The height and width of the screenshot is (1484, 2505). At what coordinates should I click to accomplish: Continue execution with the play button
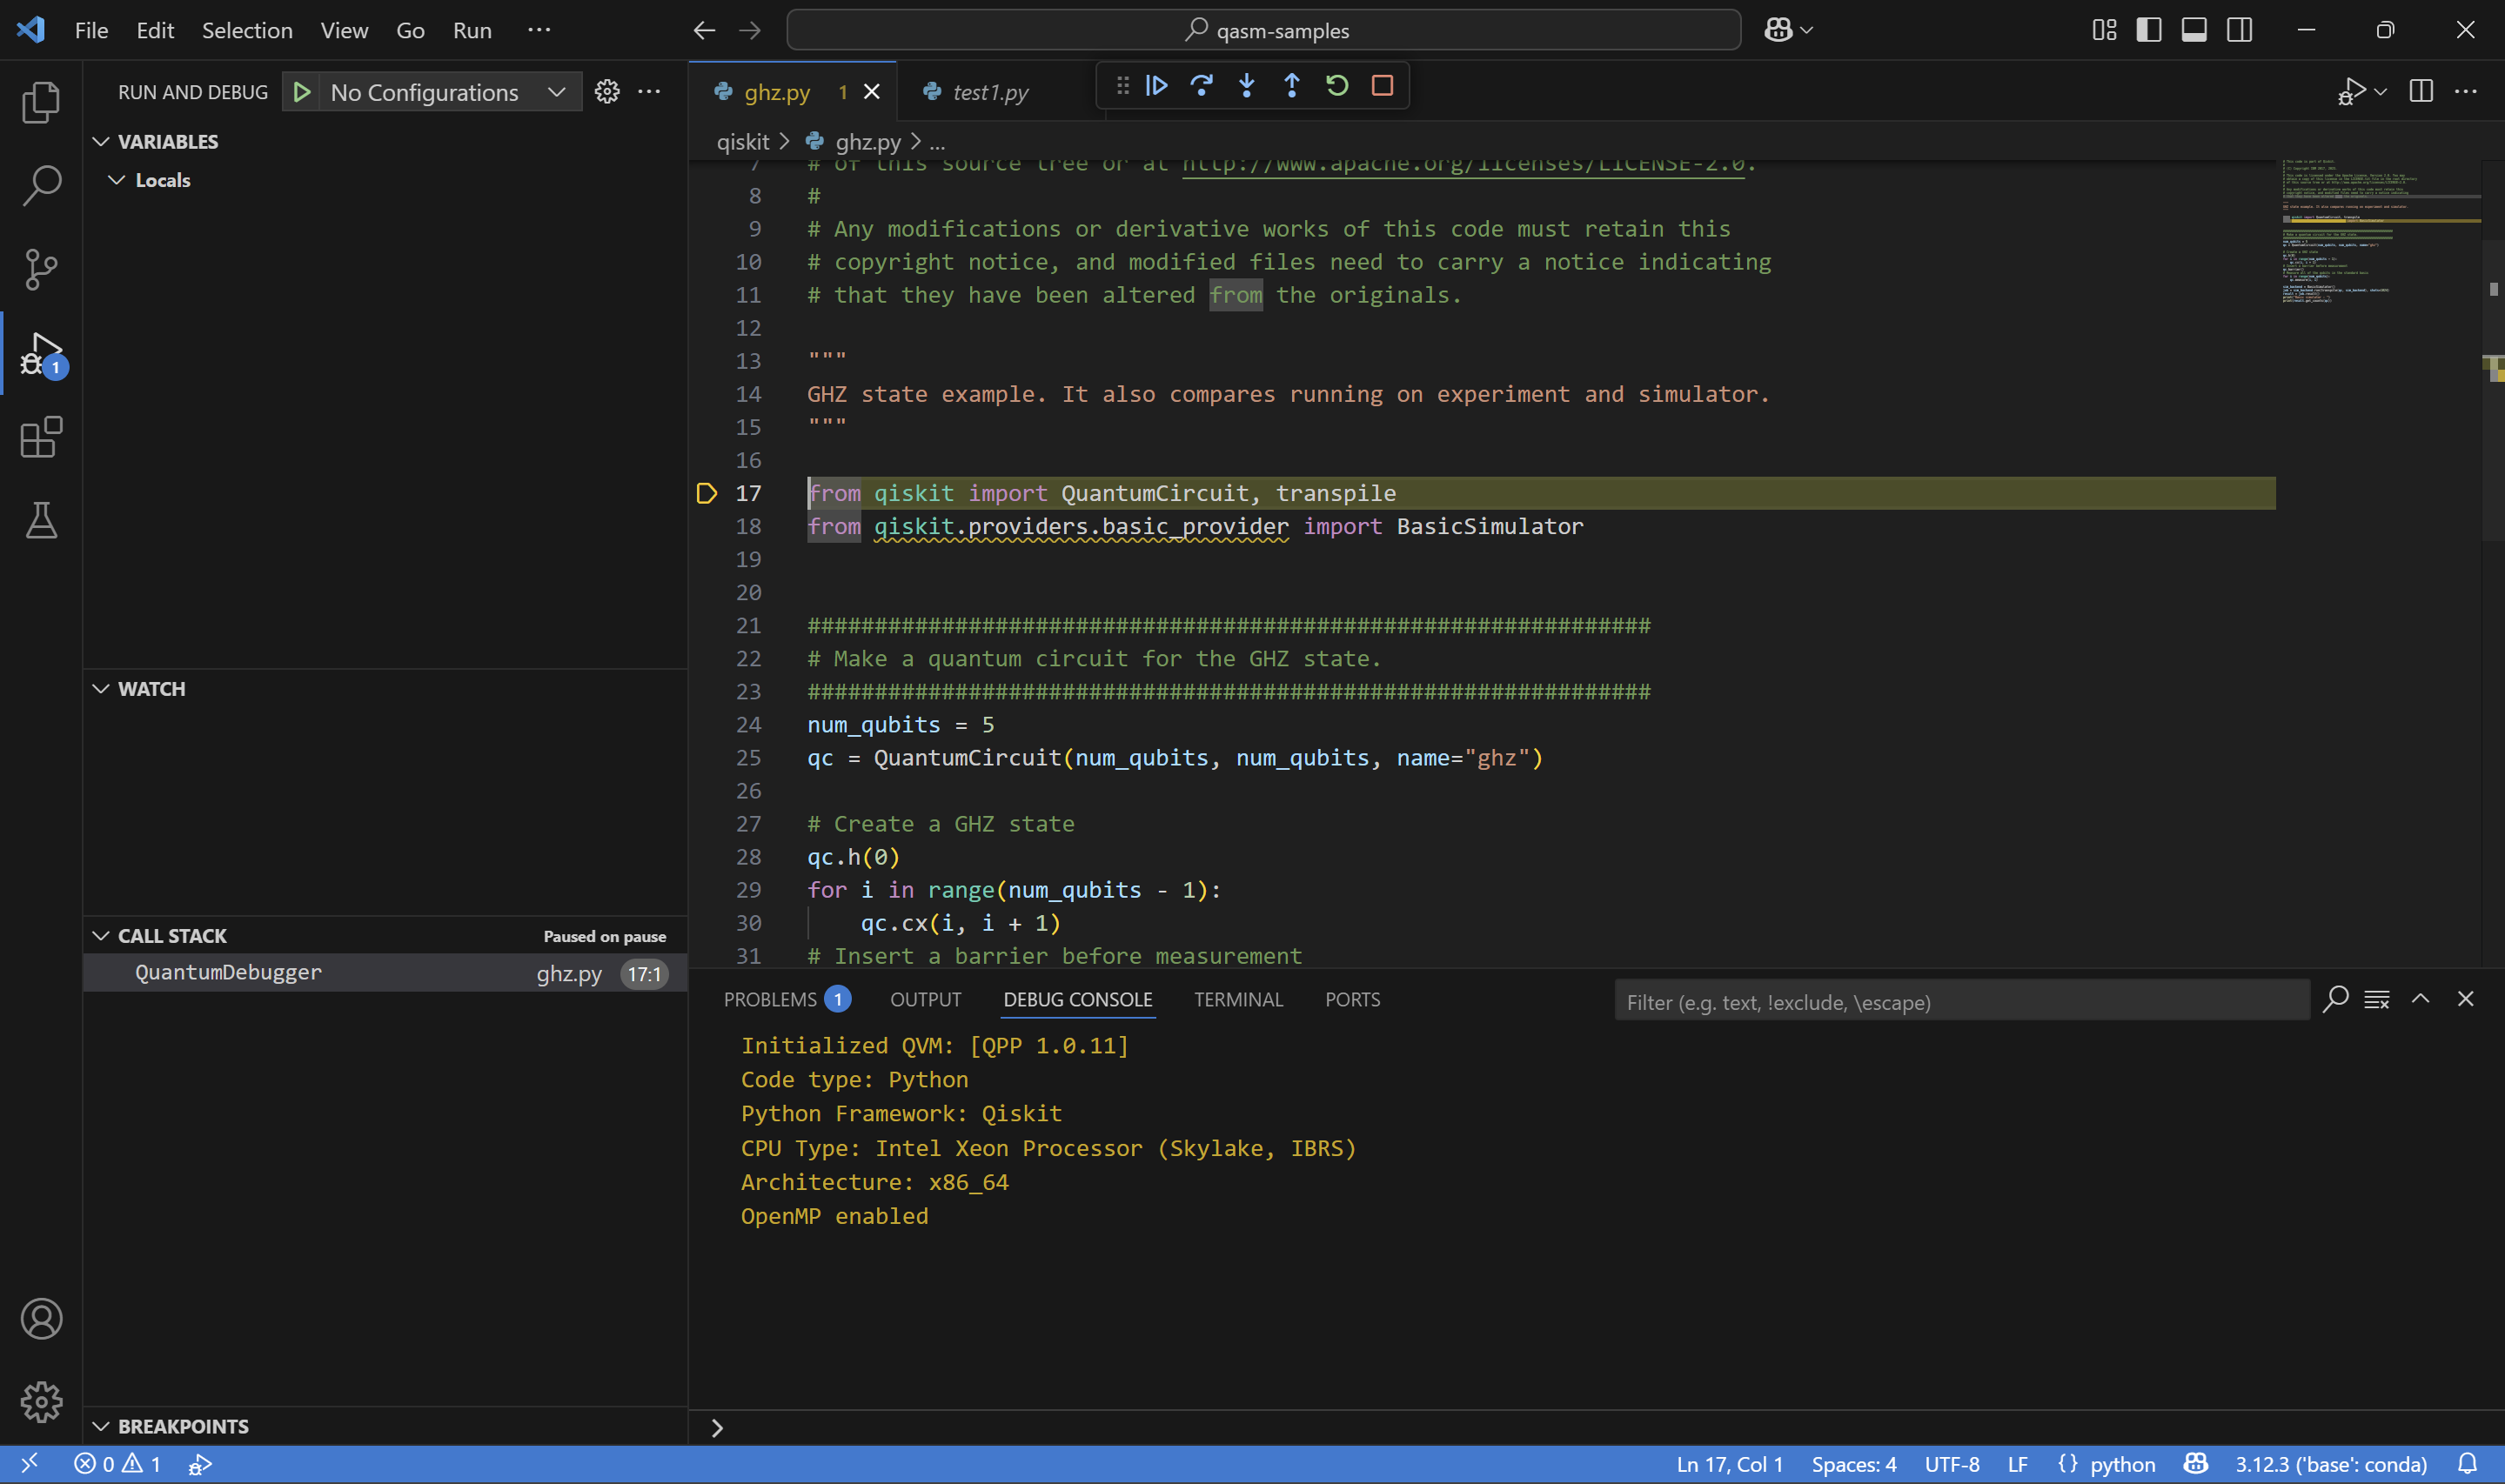pyautogui.click(x=1156, y=86)
